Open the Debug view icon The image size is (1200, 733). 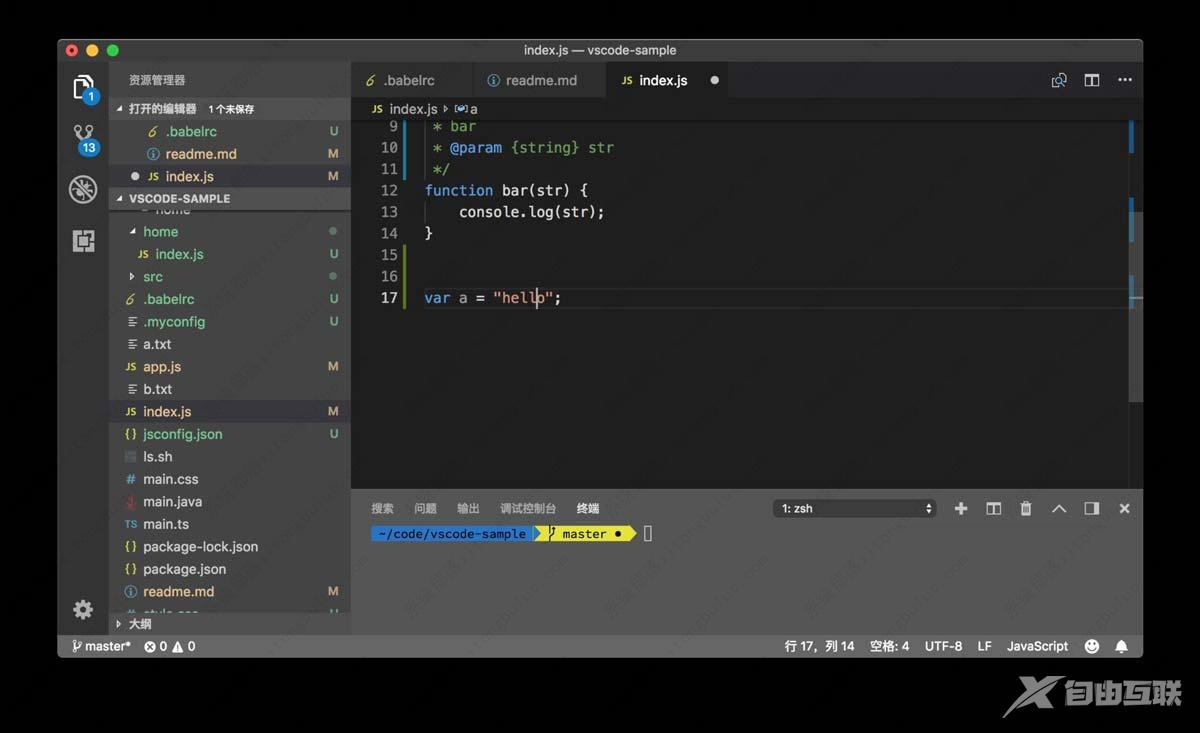coord(83,189)
